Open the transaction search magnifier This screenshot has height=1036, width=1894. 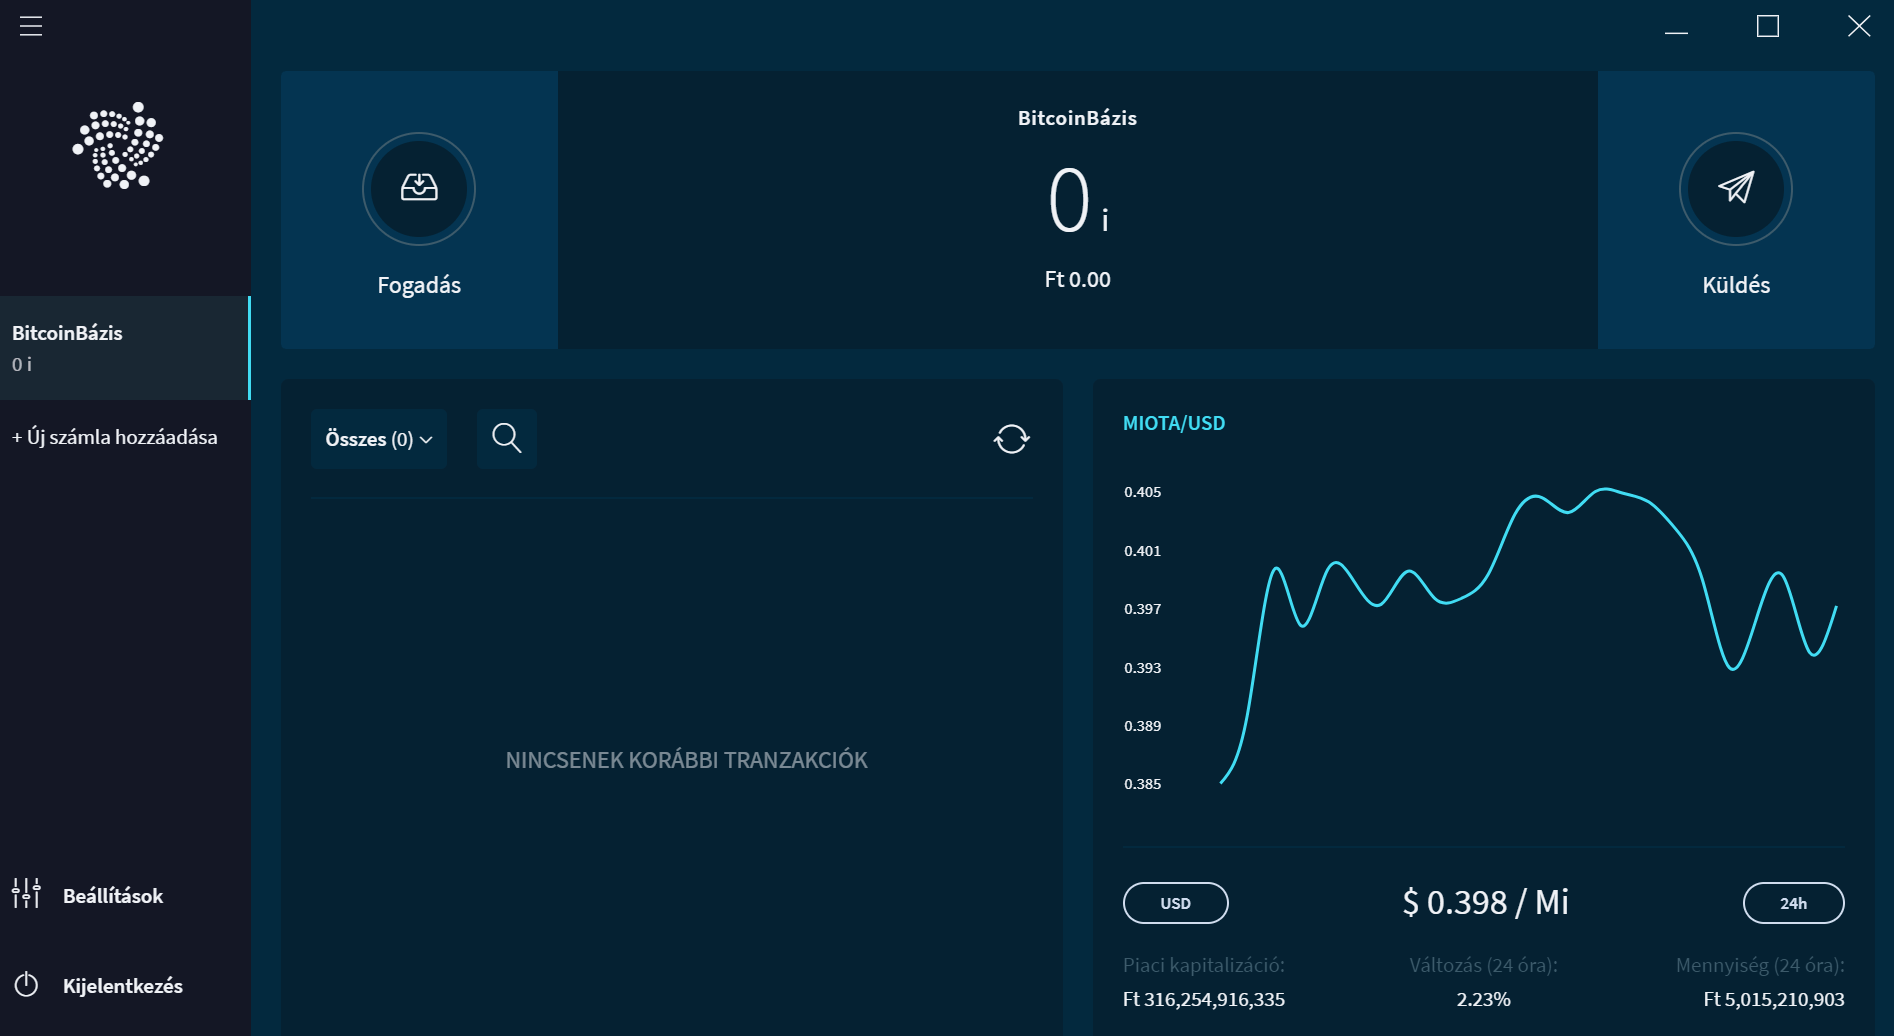click(x=507, y=438)
